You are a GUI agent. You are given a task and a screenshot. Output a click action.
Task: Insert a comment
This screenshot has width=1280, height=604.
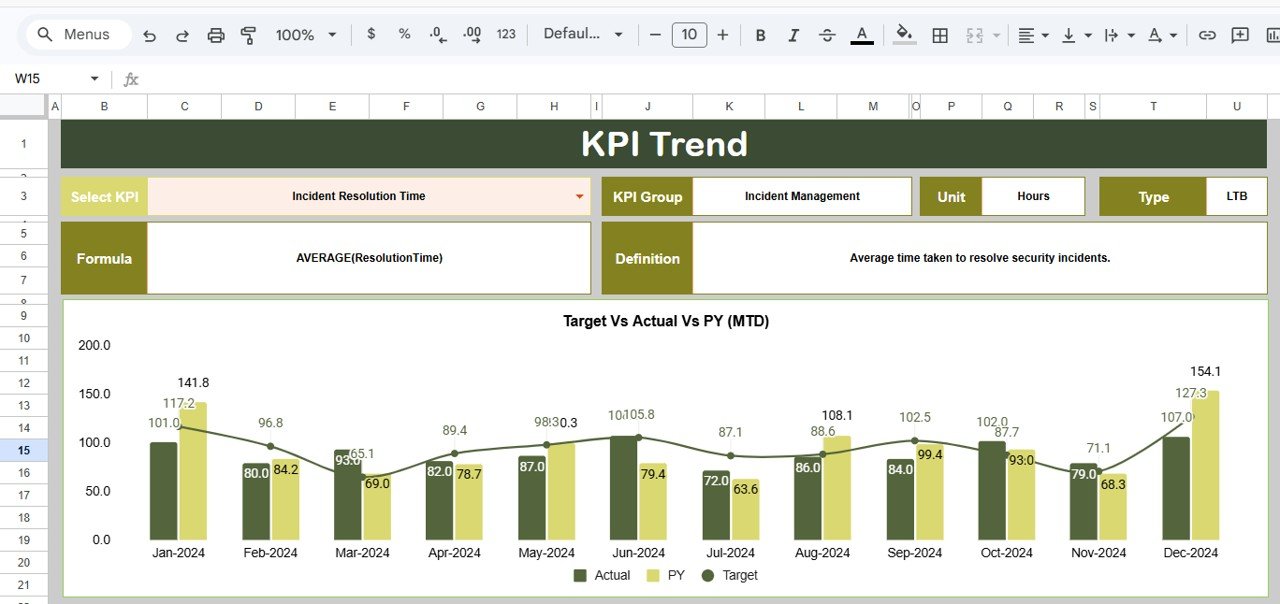1240,34
